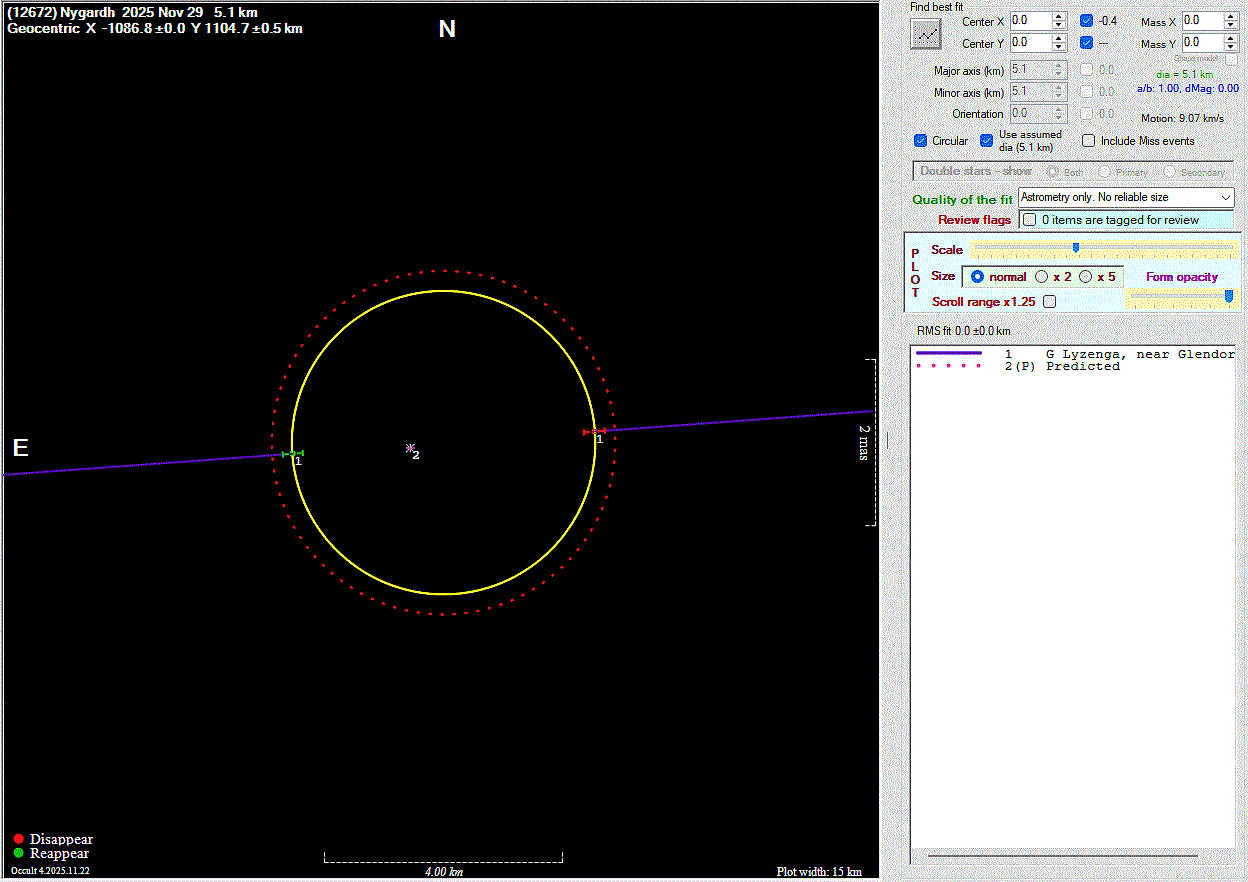Uncheck the Circular checkbox
Image resolution: width=1248 pixels, height=882 pixels.
[x=921, y=141]
